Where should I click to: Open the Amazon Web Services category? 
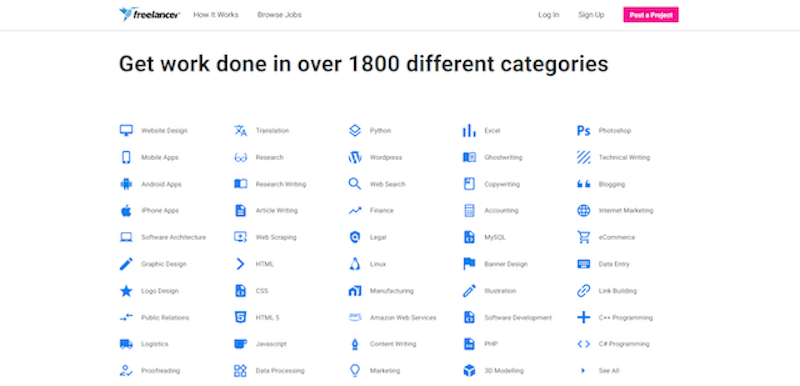click(403, 318)
